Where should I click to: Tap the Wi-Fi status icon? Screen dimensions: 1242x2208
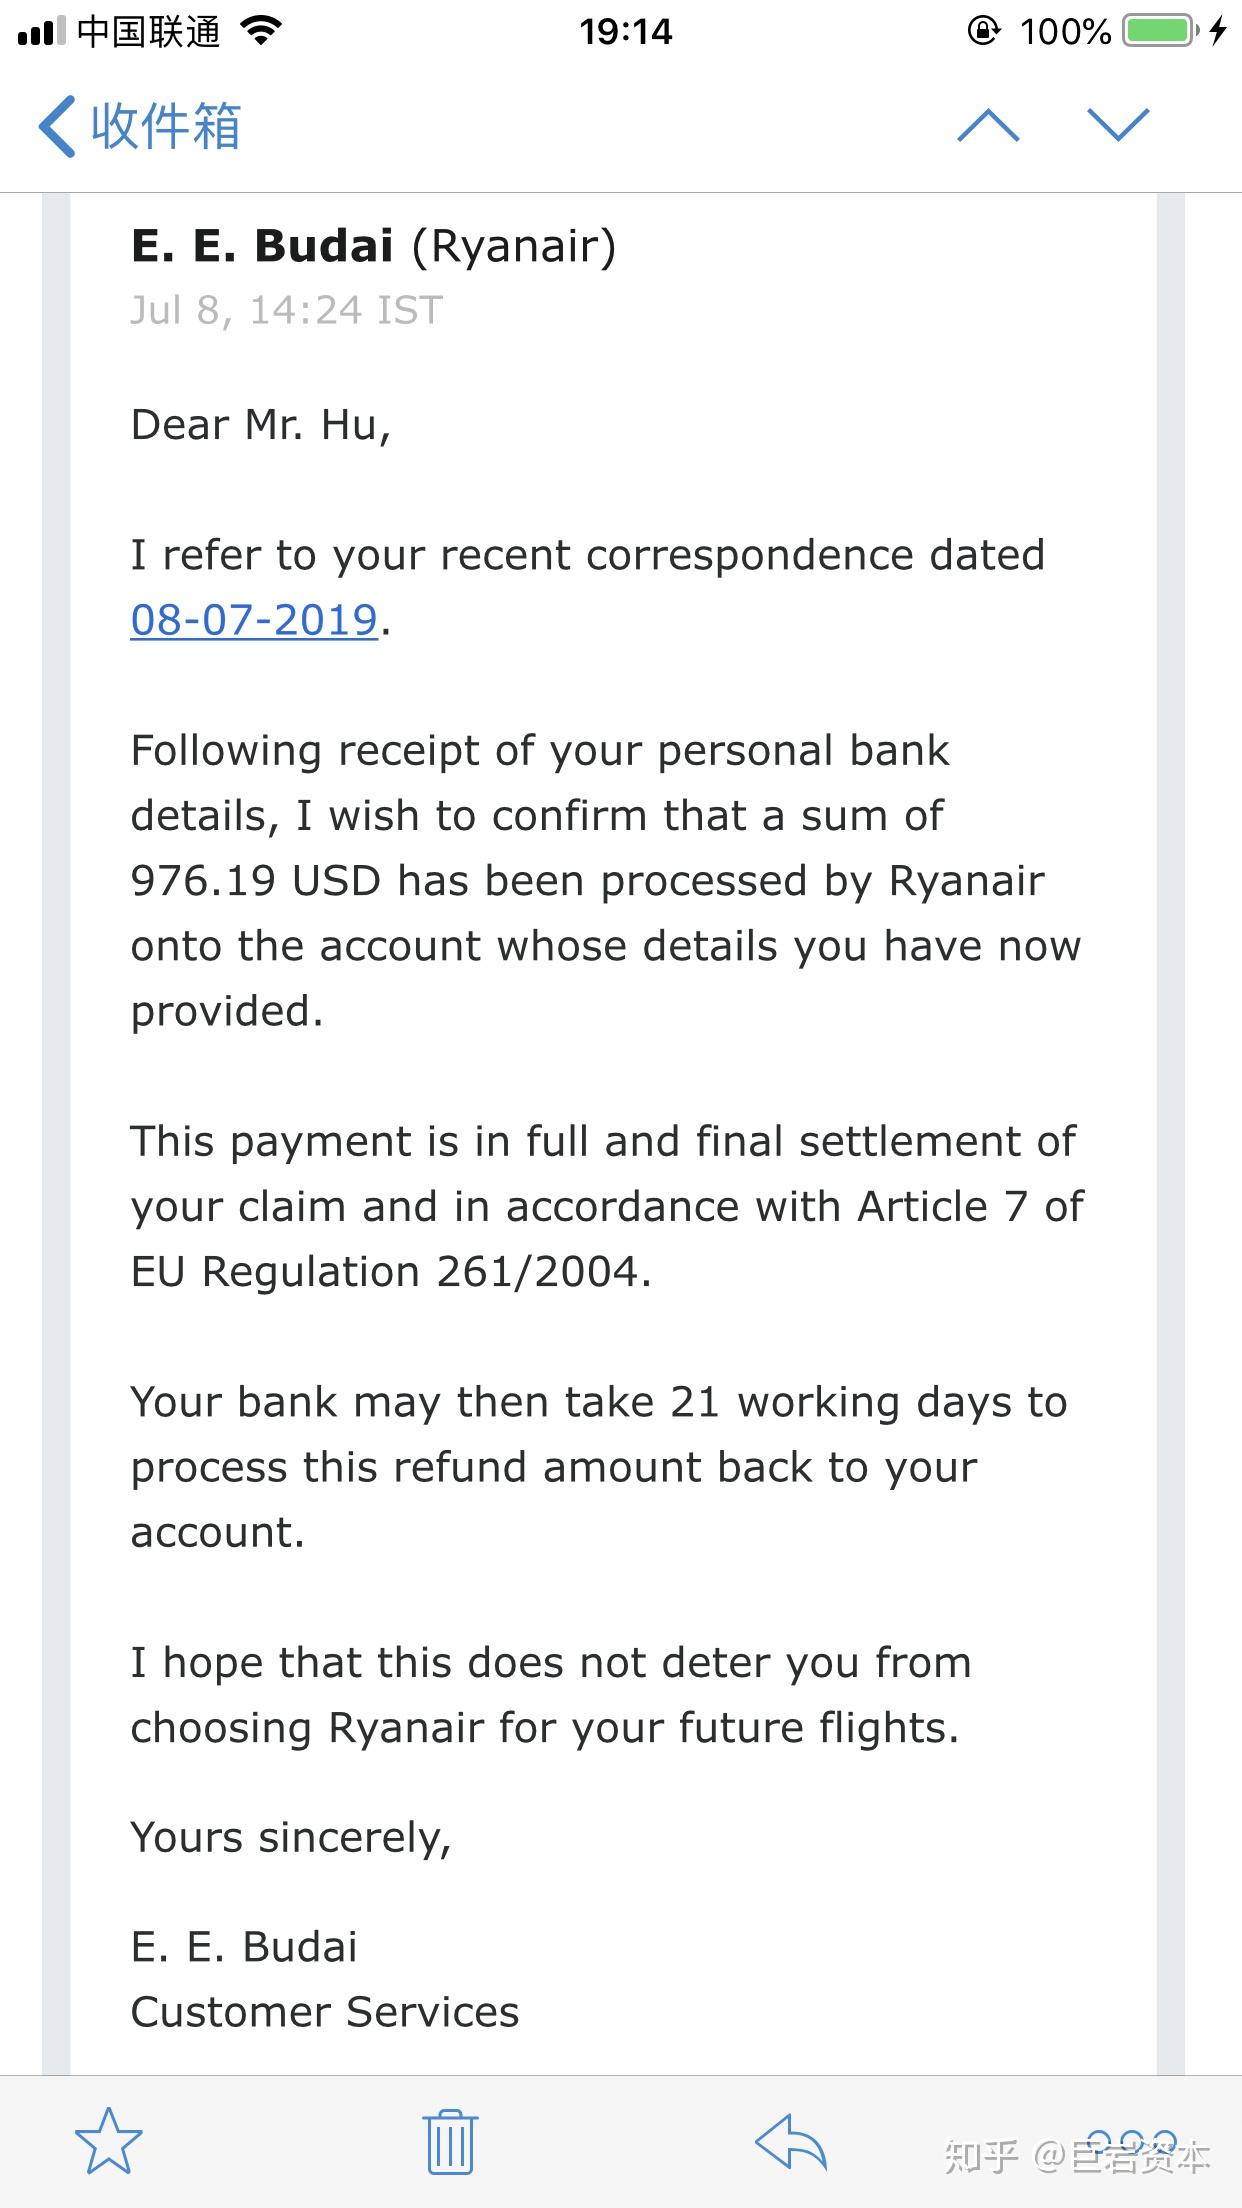click(262, 32)
